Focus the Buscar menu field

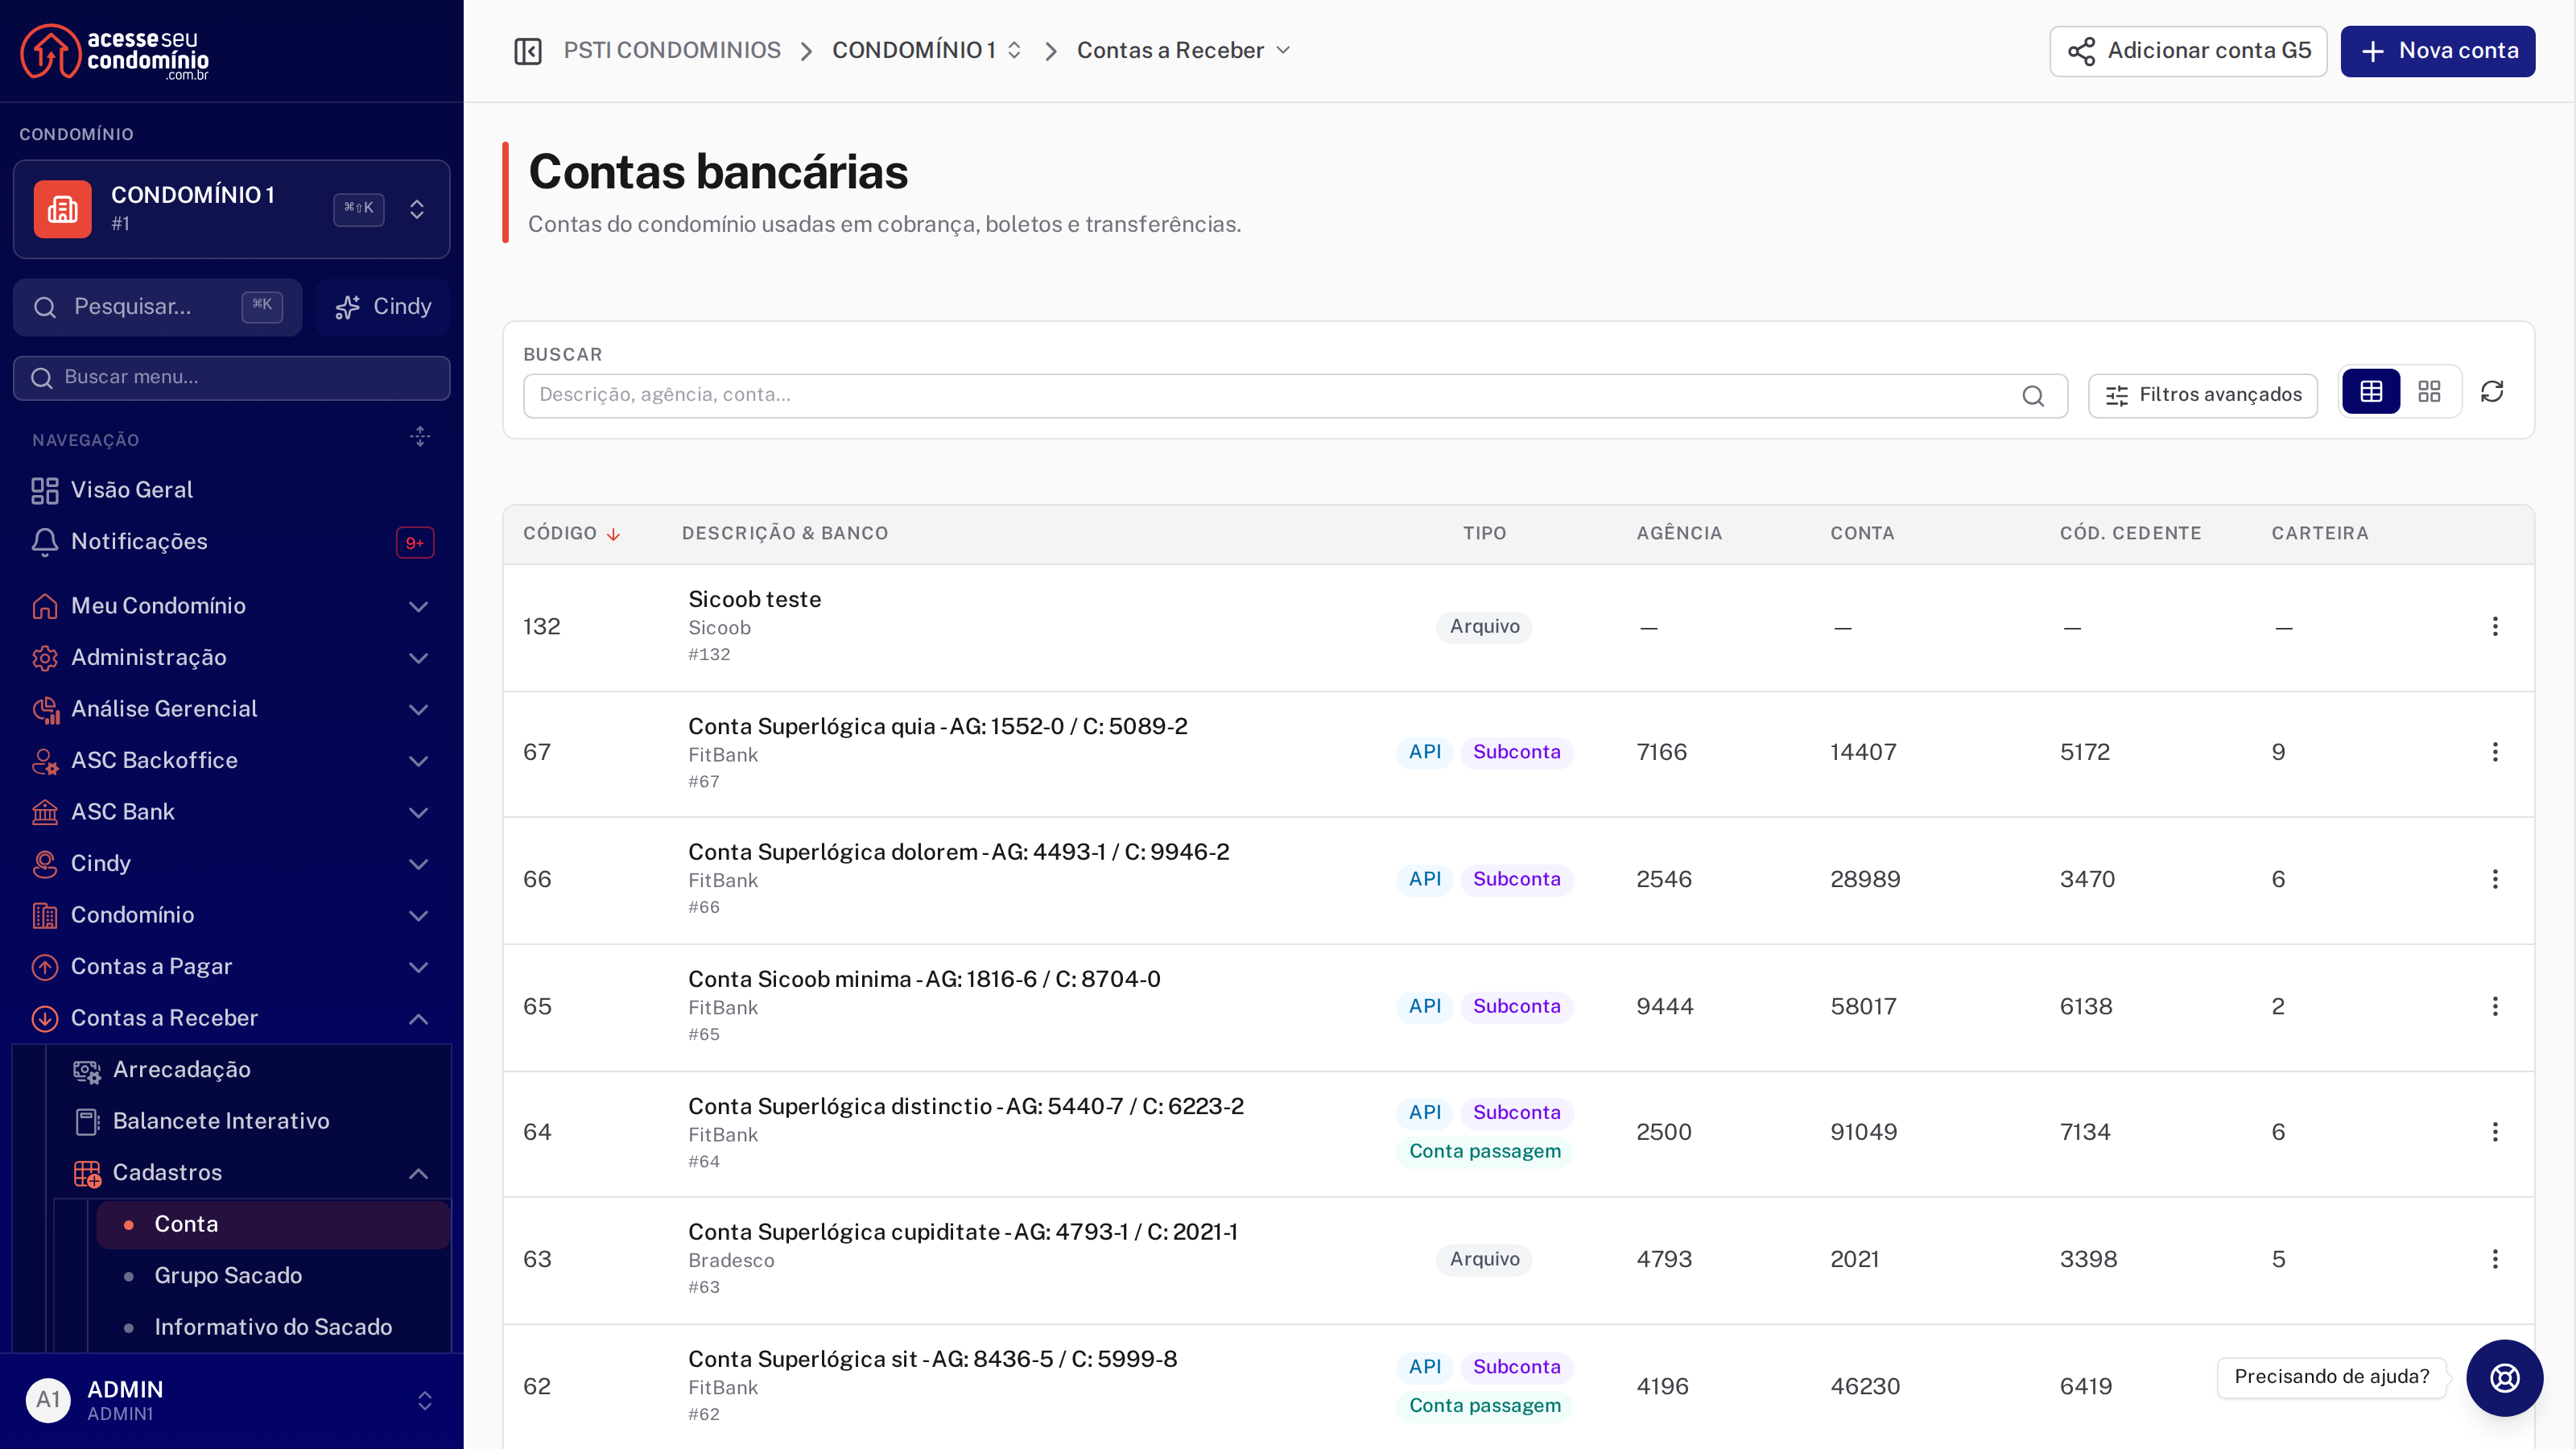pyautogui.click(x=231, y=378)
